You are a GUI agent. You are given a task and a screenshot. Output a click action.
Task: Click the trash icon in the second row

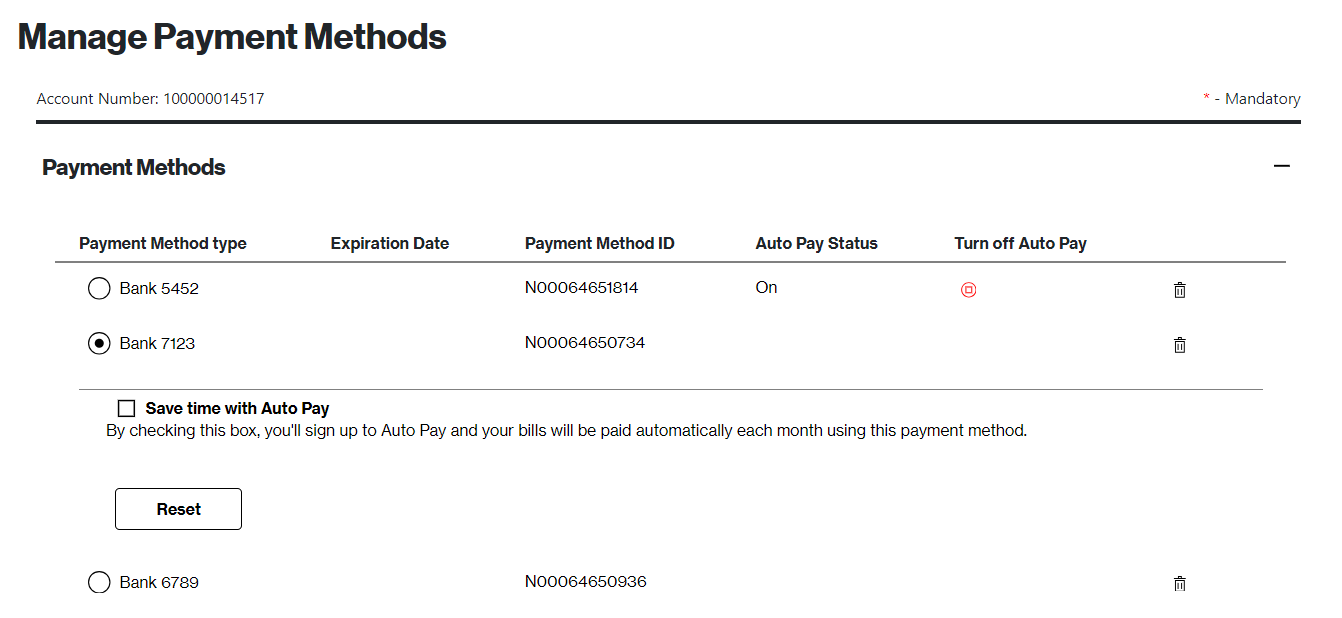coord(1179,344)
